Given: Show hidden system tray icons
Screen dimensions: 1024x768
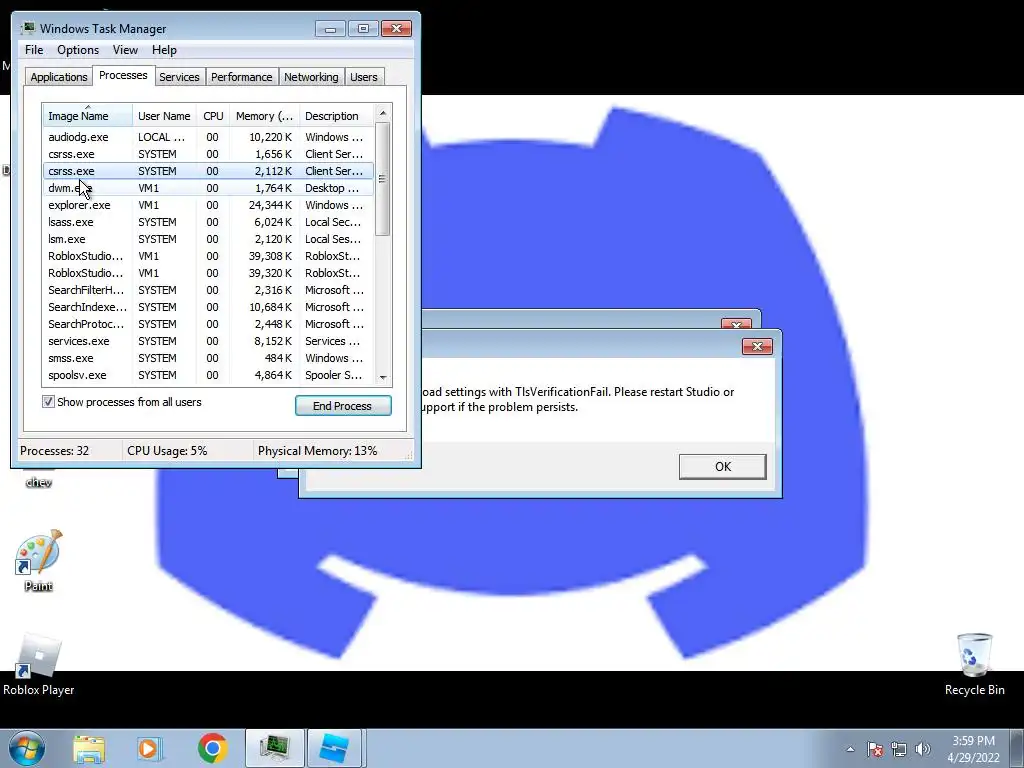Looking at the screenshot, I should coord(850,749).
